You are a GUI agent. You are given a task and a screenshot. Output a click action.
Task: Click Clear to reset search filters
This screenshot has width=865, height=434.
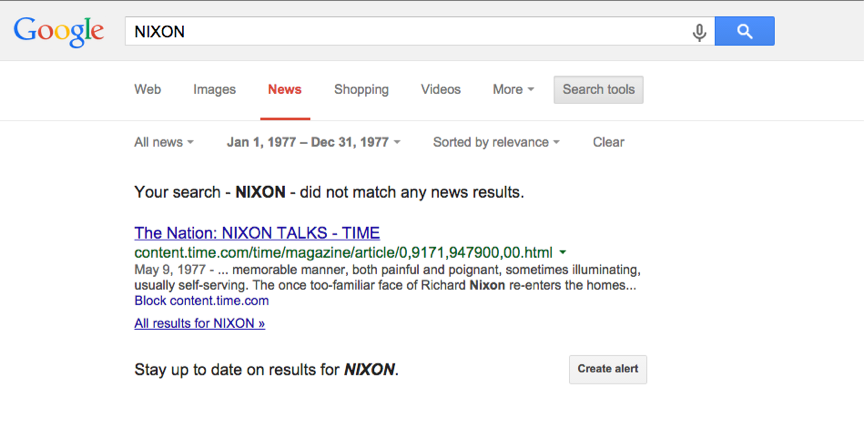[608, 142]
